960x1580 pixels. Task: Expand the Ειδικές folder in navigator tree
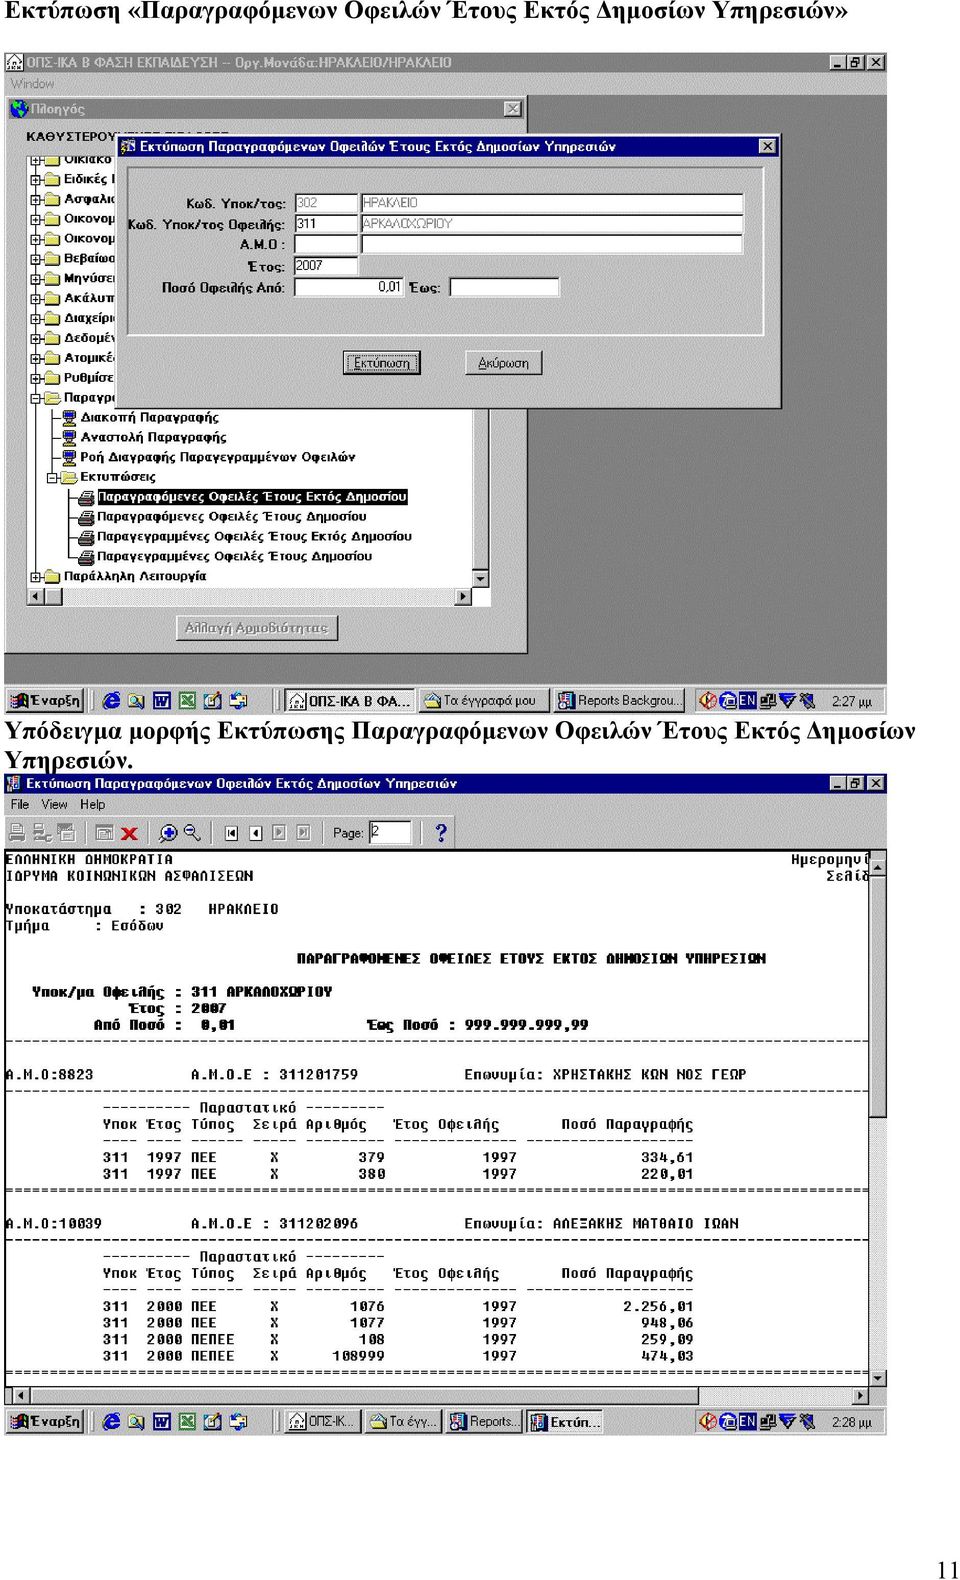36,180
